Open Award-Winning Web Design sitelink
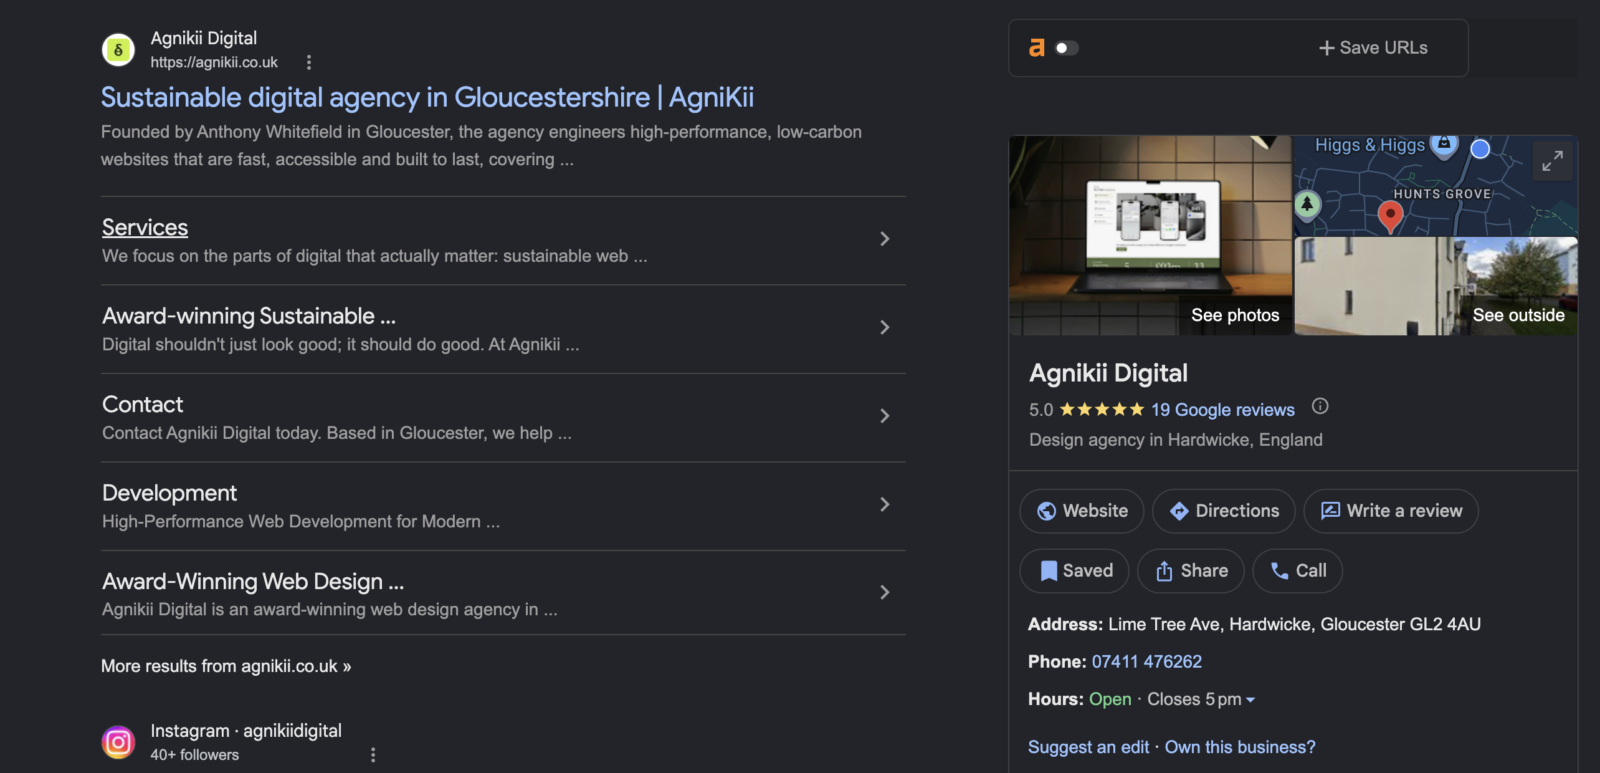 tap(253, 582)
